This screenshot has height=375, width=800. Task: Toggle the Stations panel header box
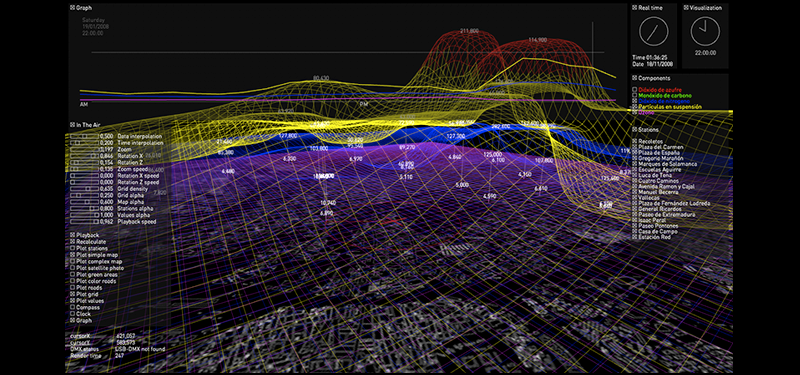coord(635,130)
